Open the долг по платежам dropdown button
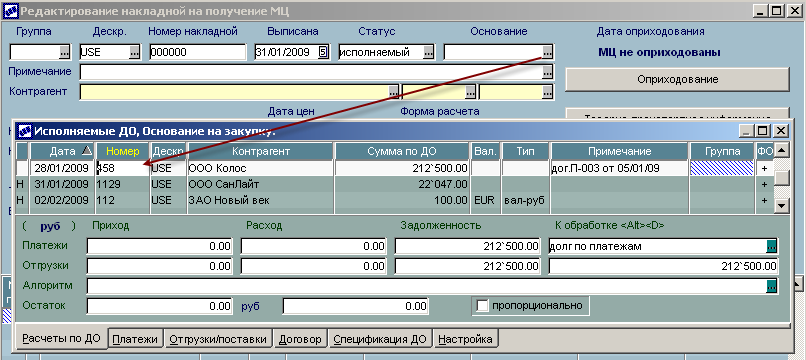 point(772,246)
